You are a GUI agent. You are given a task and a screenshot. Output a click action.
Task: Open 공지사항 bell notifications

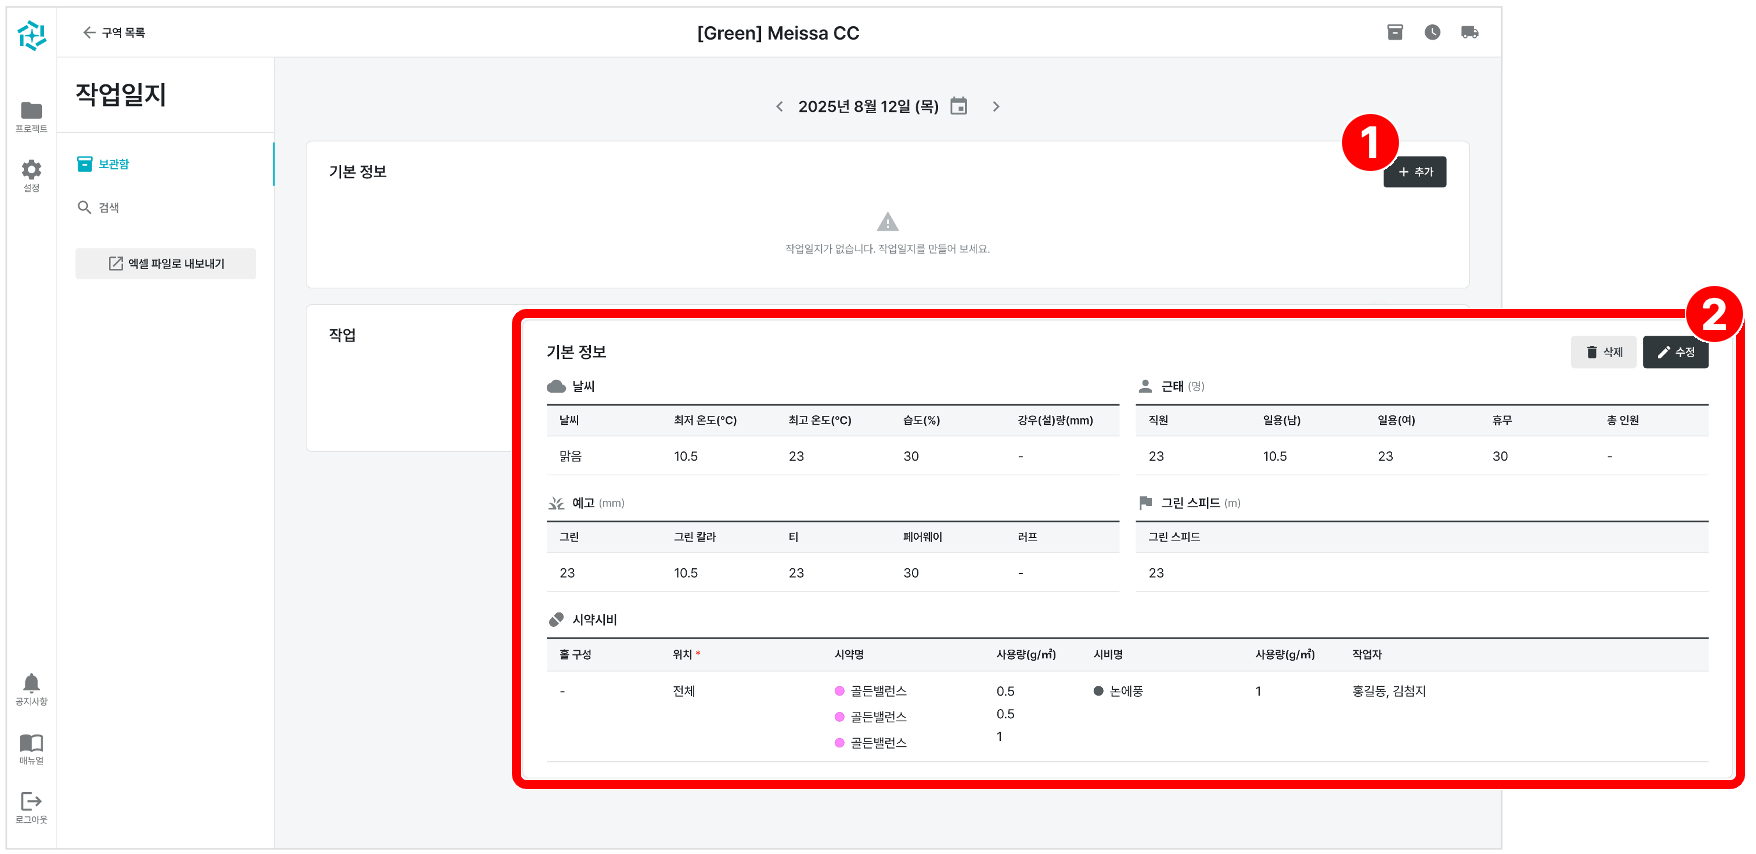pos(31,688)
